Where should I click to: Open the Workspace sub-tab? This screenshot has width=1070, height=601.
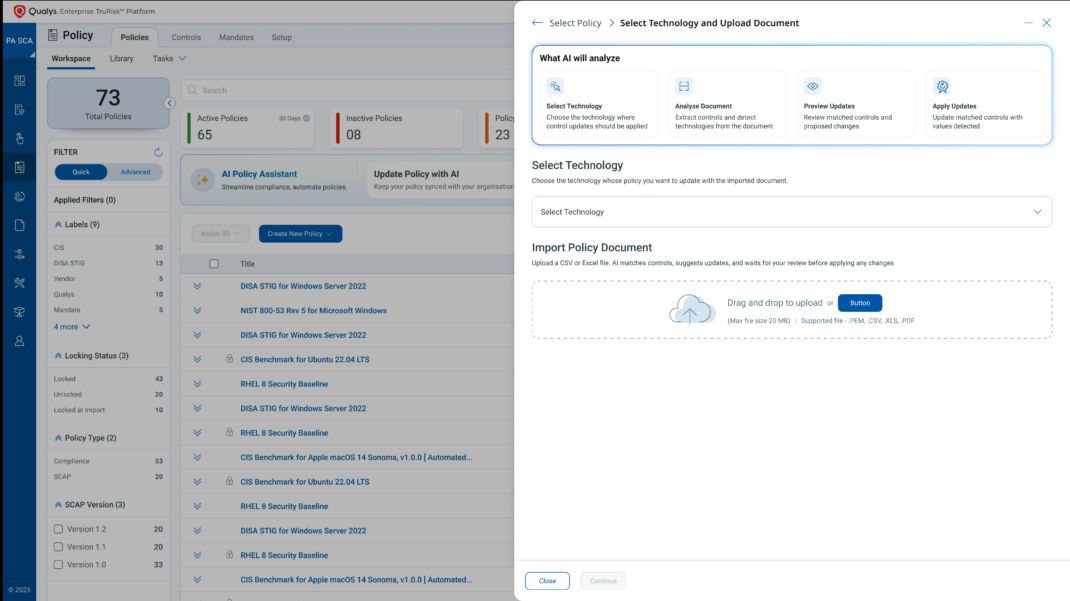[71, 59]
